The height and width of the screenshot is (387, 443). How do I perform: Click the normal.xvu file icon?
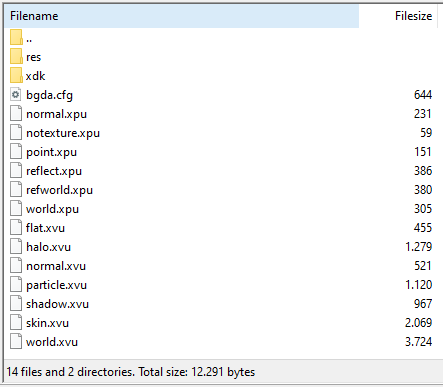16,265
